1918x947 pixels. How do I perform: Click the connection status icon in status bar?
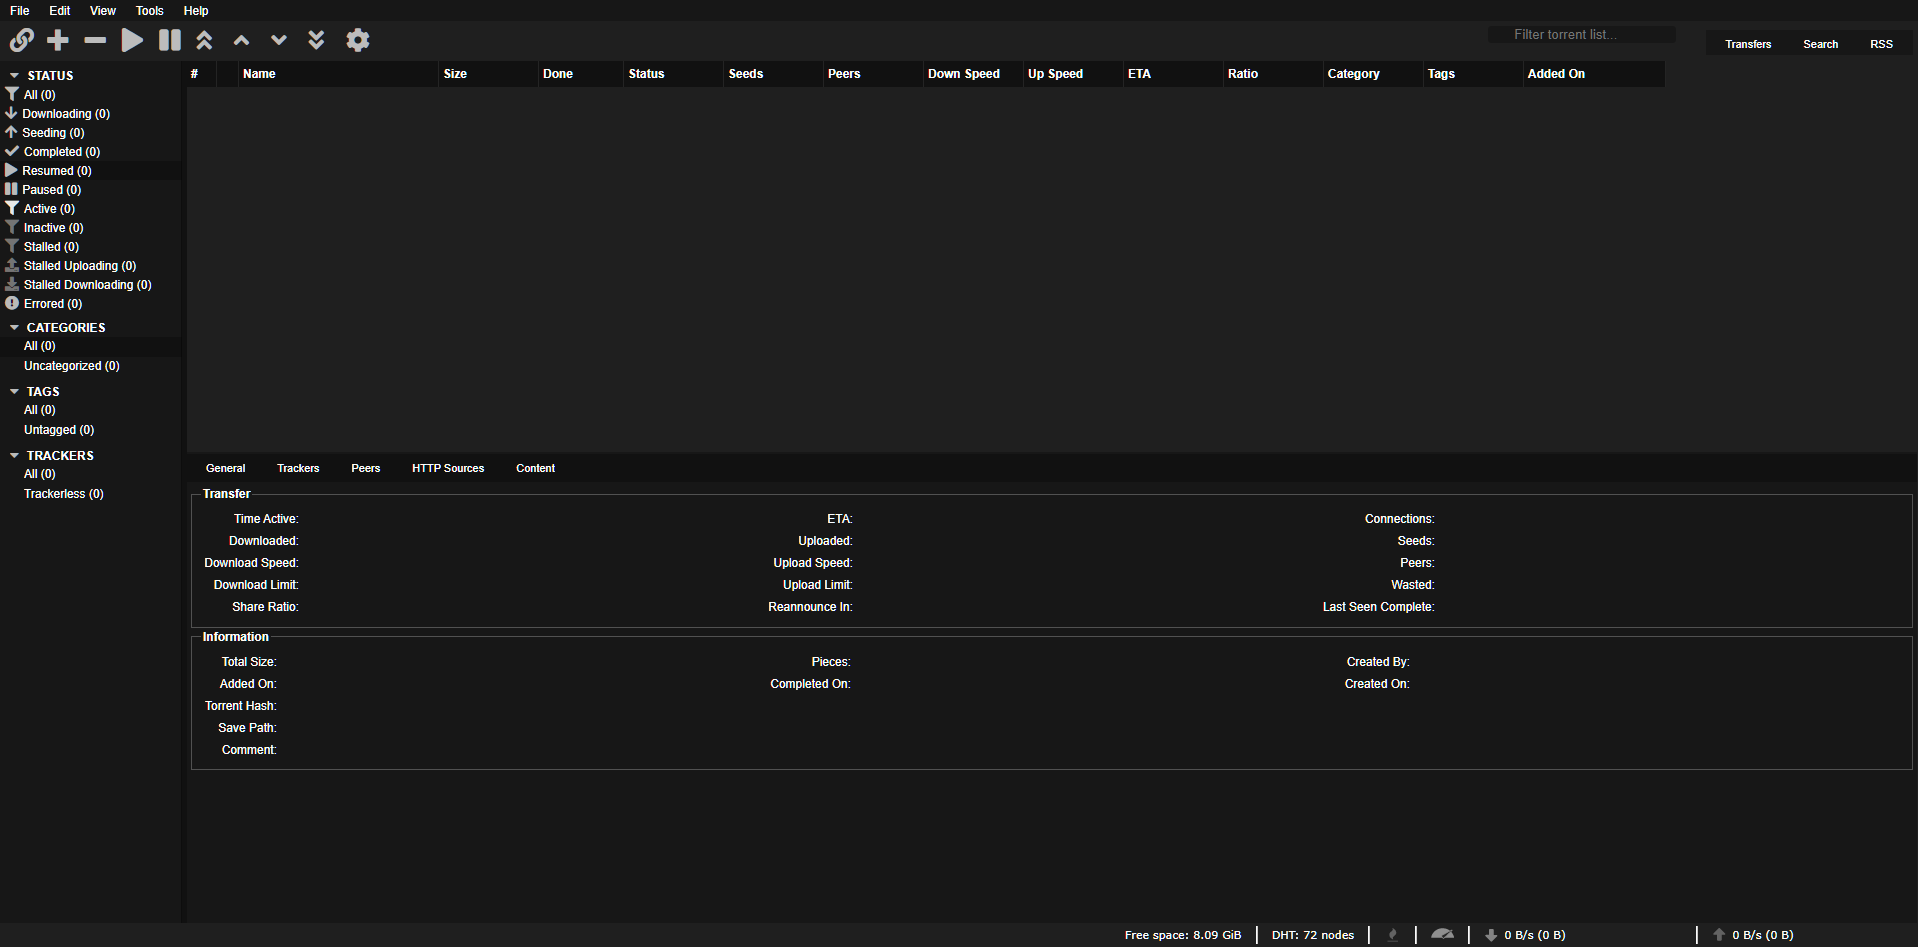(1392, 934)
